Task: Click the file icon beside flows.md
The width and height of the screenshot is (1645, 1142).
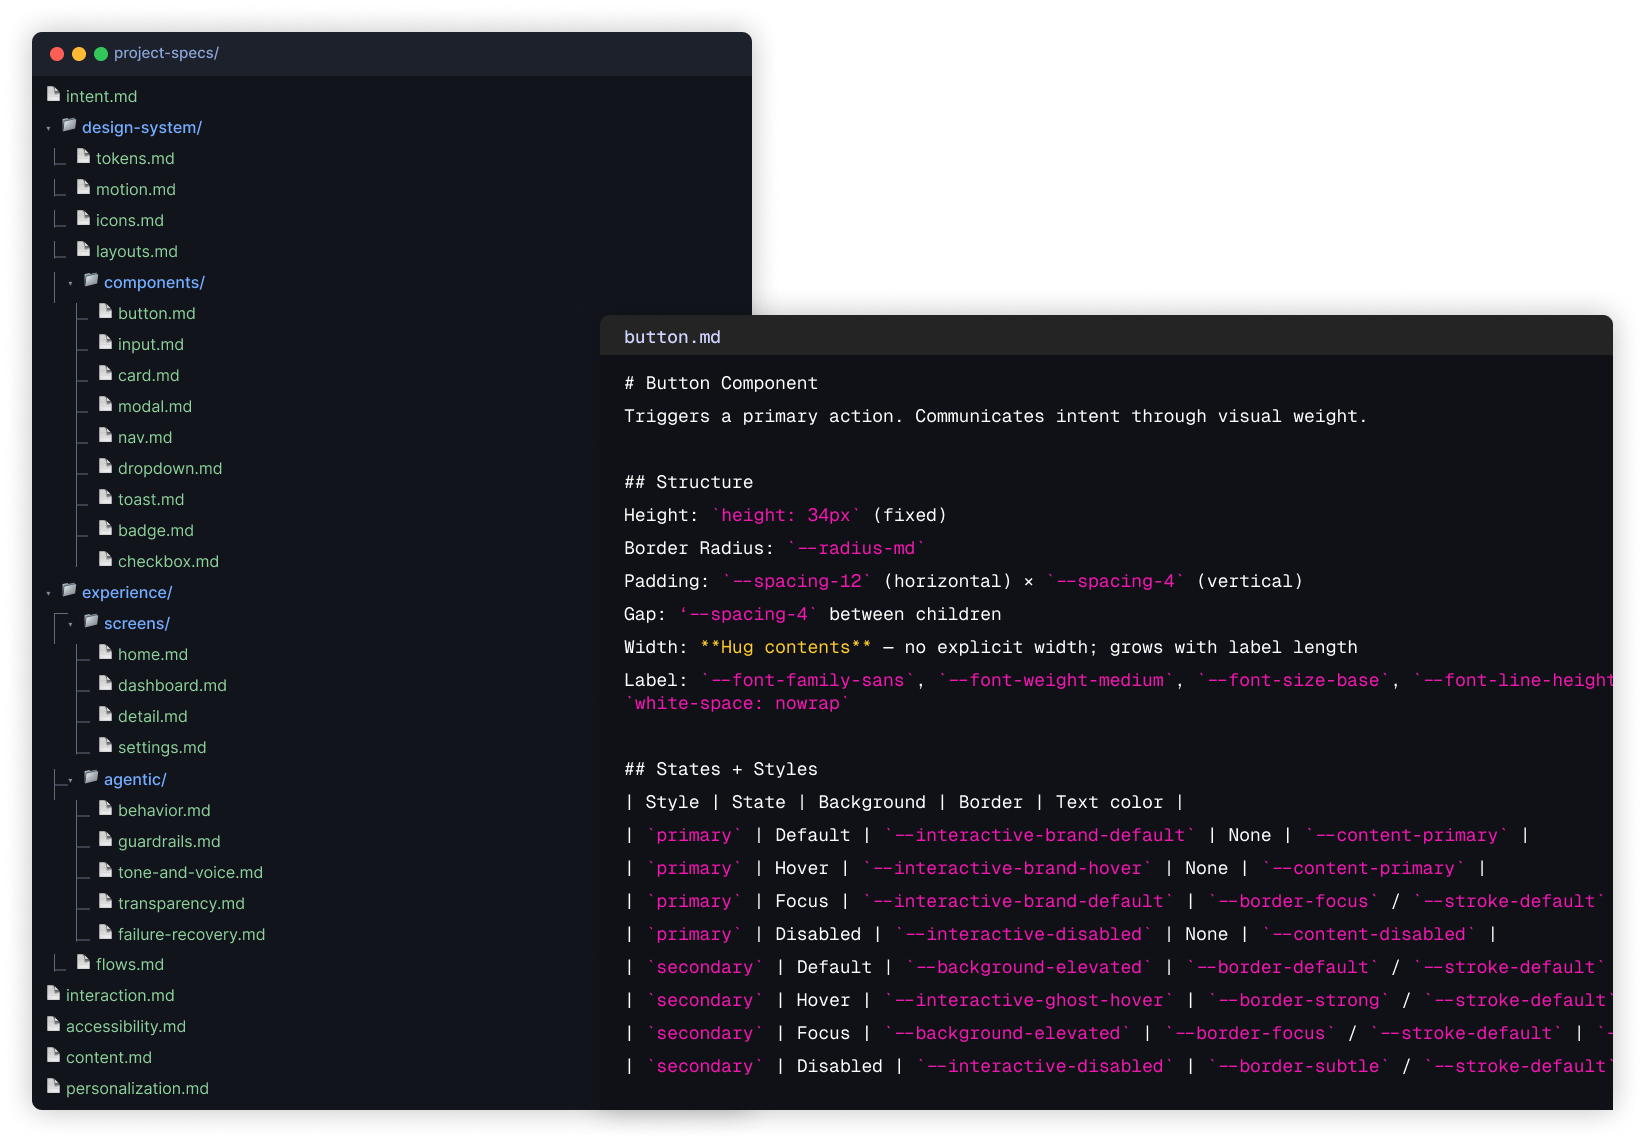Action: pos(84,962)
